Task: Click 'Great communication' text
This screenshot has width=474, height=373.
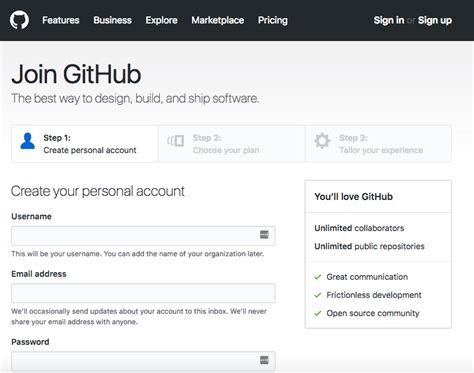Action: (367, 277)
